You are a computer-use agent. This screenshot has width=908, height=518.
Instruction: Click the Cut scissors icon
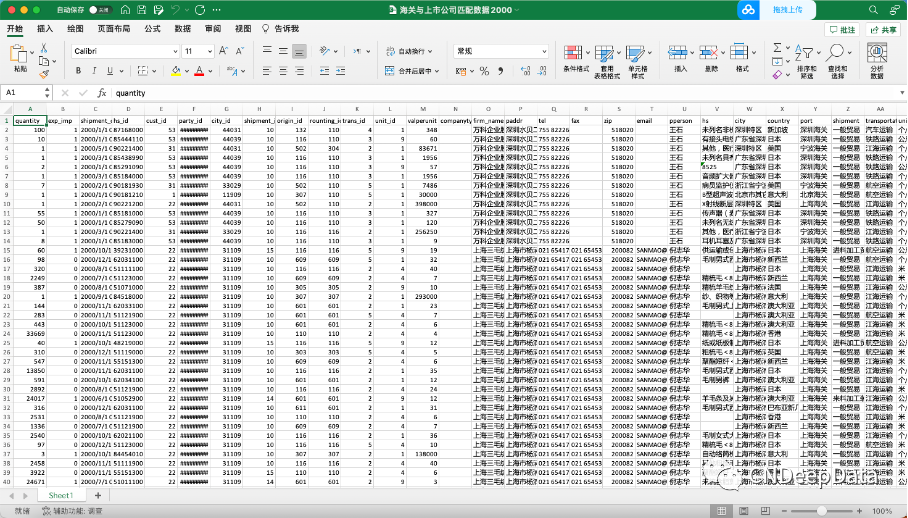click(43, 48)
